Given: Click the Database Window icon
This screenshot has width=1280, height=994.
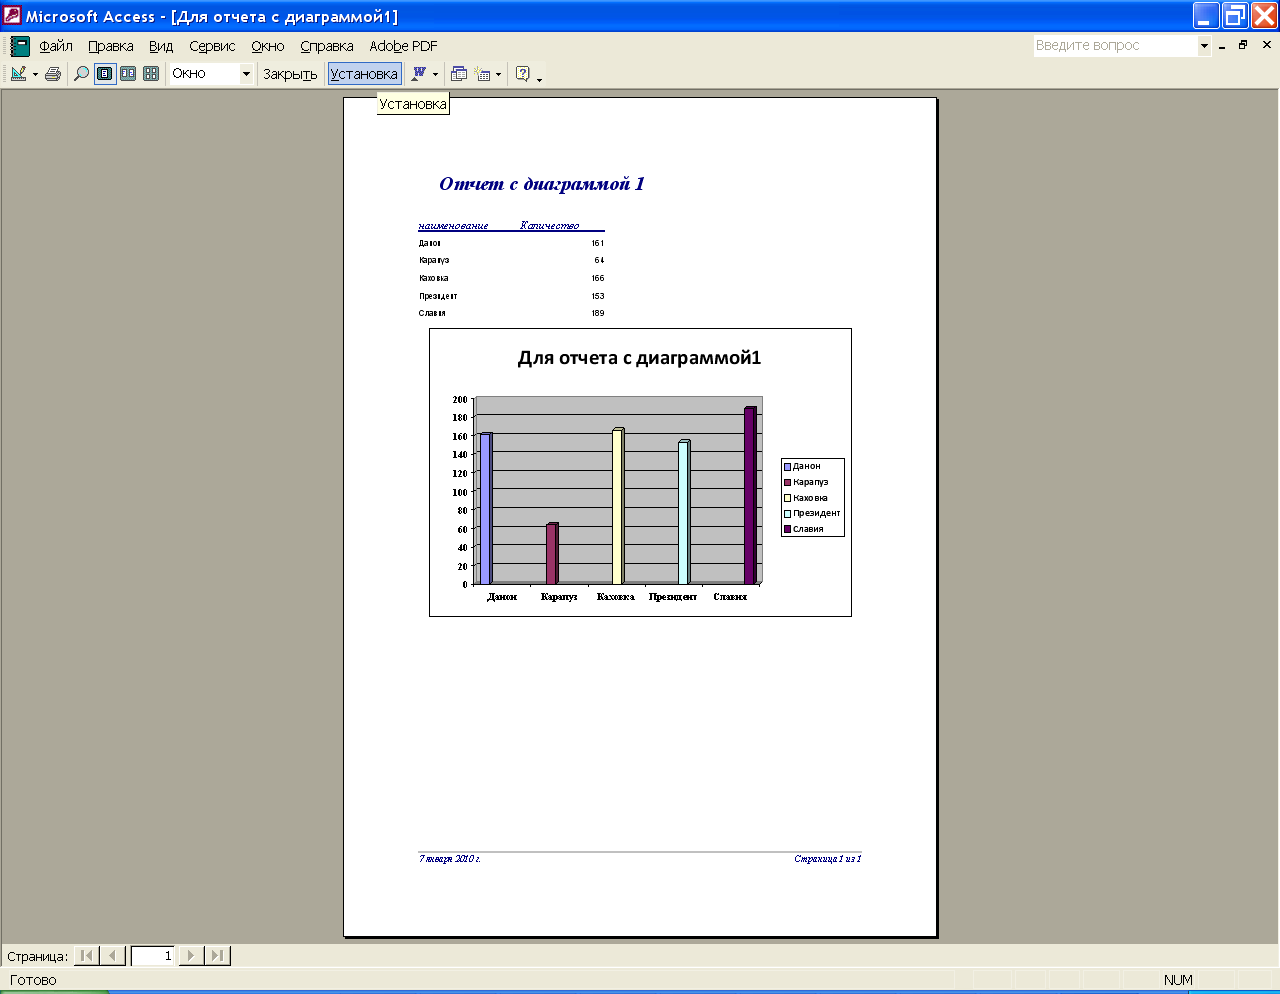Looking at the screenshot, I should (459, 74).
